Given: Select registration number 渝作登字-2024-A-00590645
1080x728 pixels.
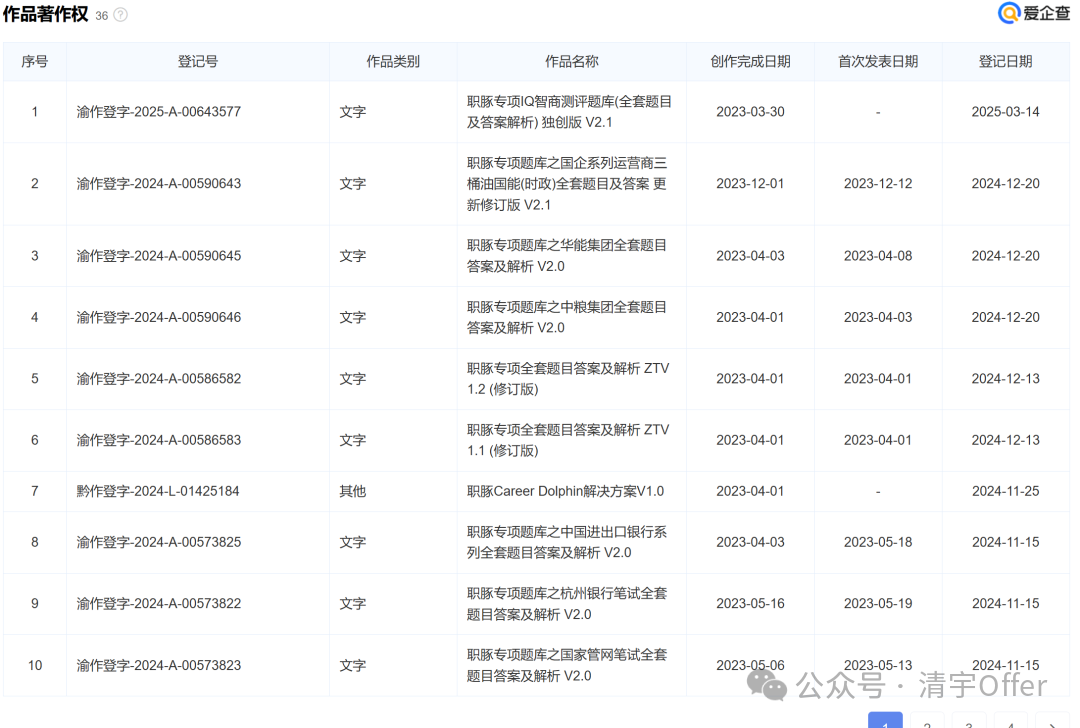Looking at the screenshot, I should coord(158,256).
